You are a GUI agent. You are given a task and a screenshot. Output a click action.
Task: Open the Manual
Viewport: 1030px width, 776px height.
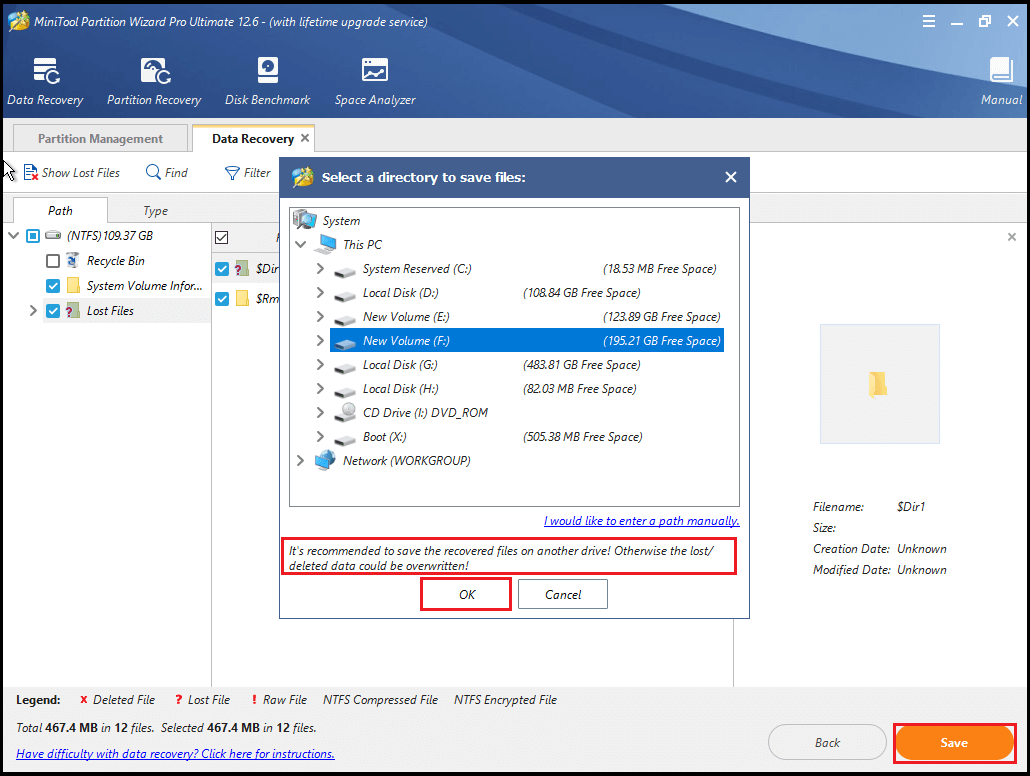(1001, 80)
